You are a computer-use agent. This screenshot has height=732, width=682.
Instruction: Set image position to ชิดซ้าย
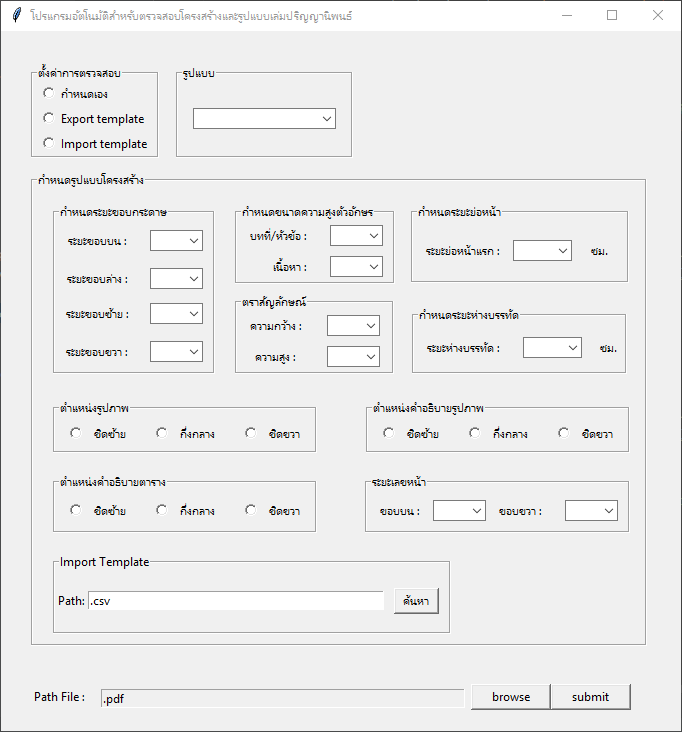pyautogui.click(x=76, y=433)
